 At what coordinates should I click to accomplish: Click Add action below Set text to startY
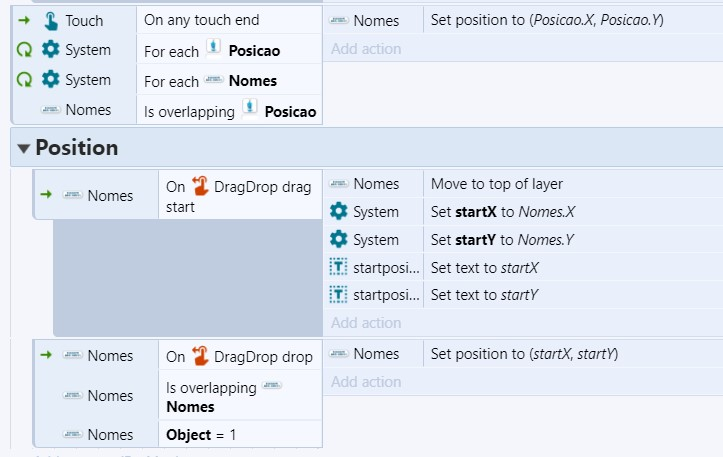(366, 323)
